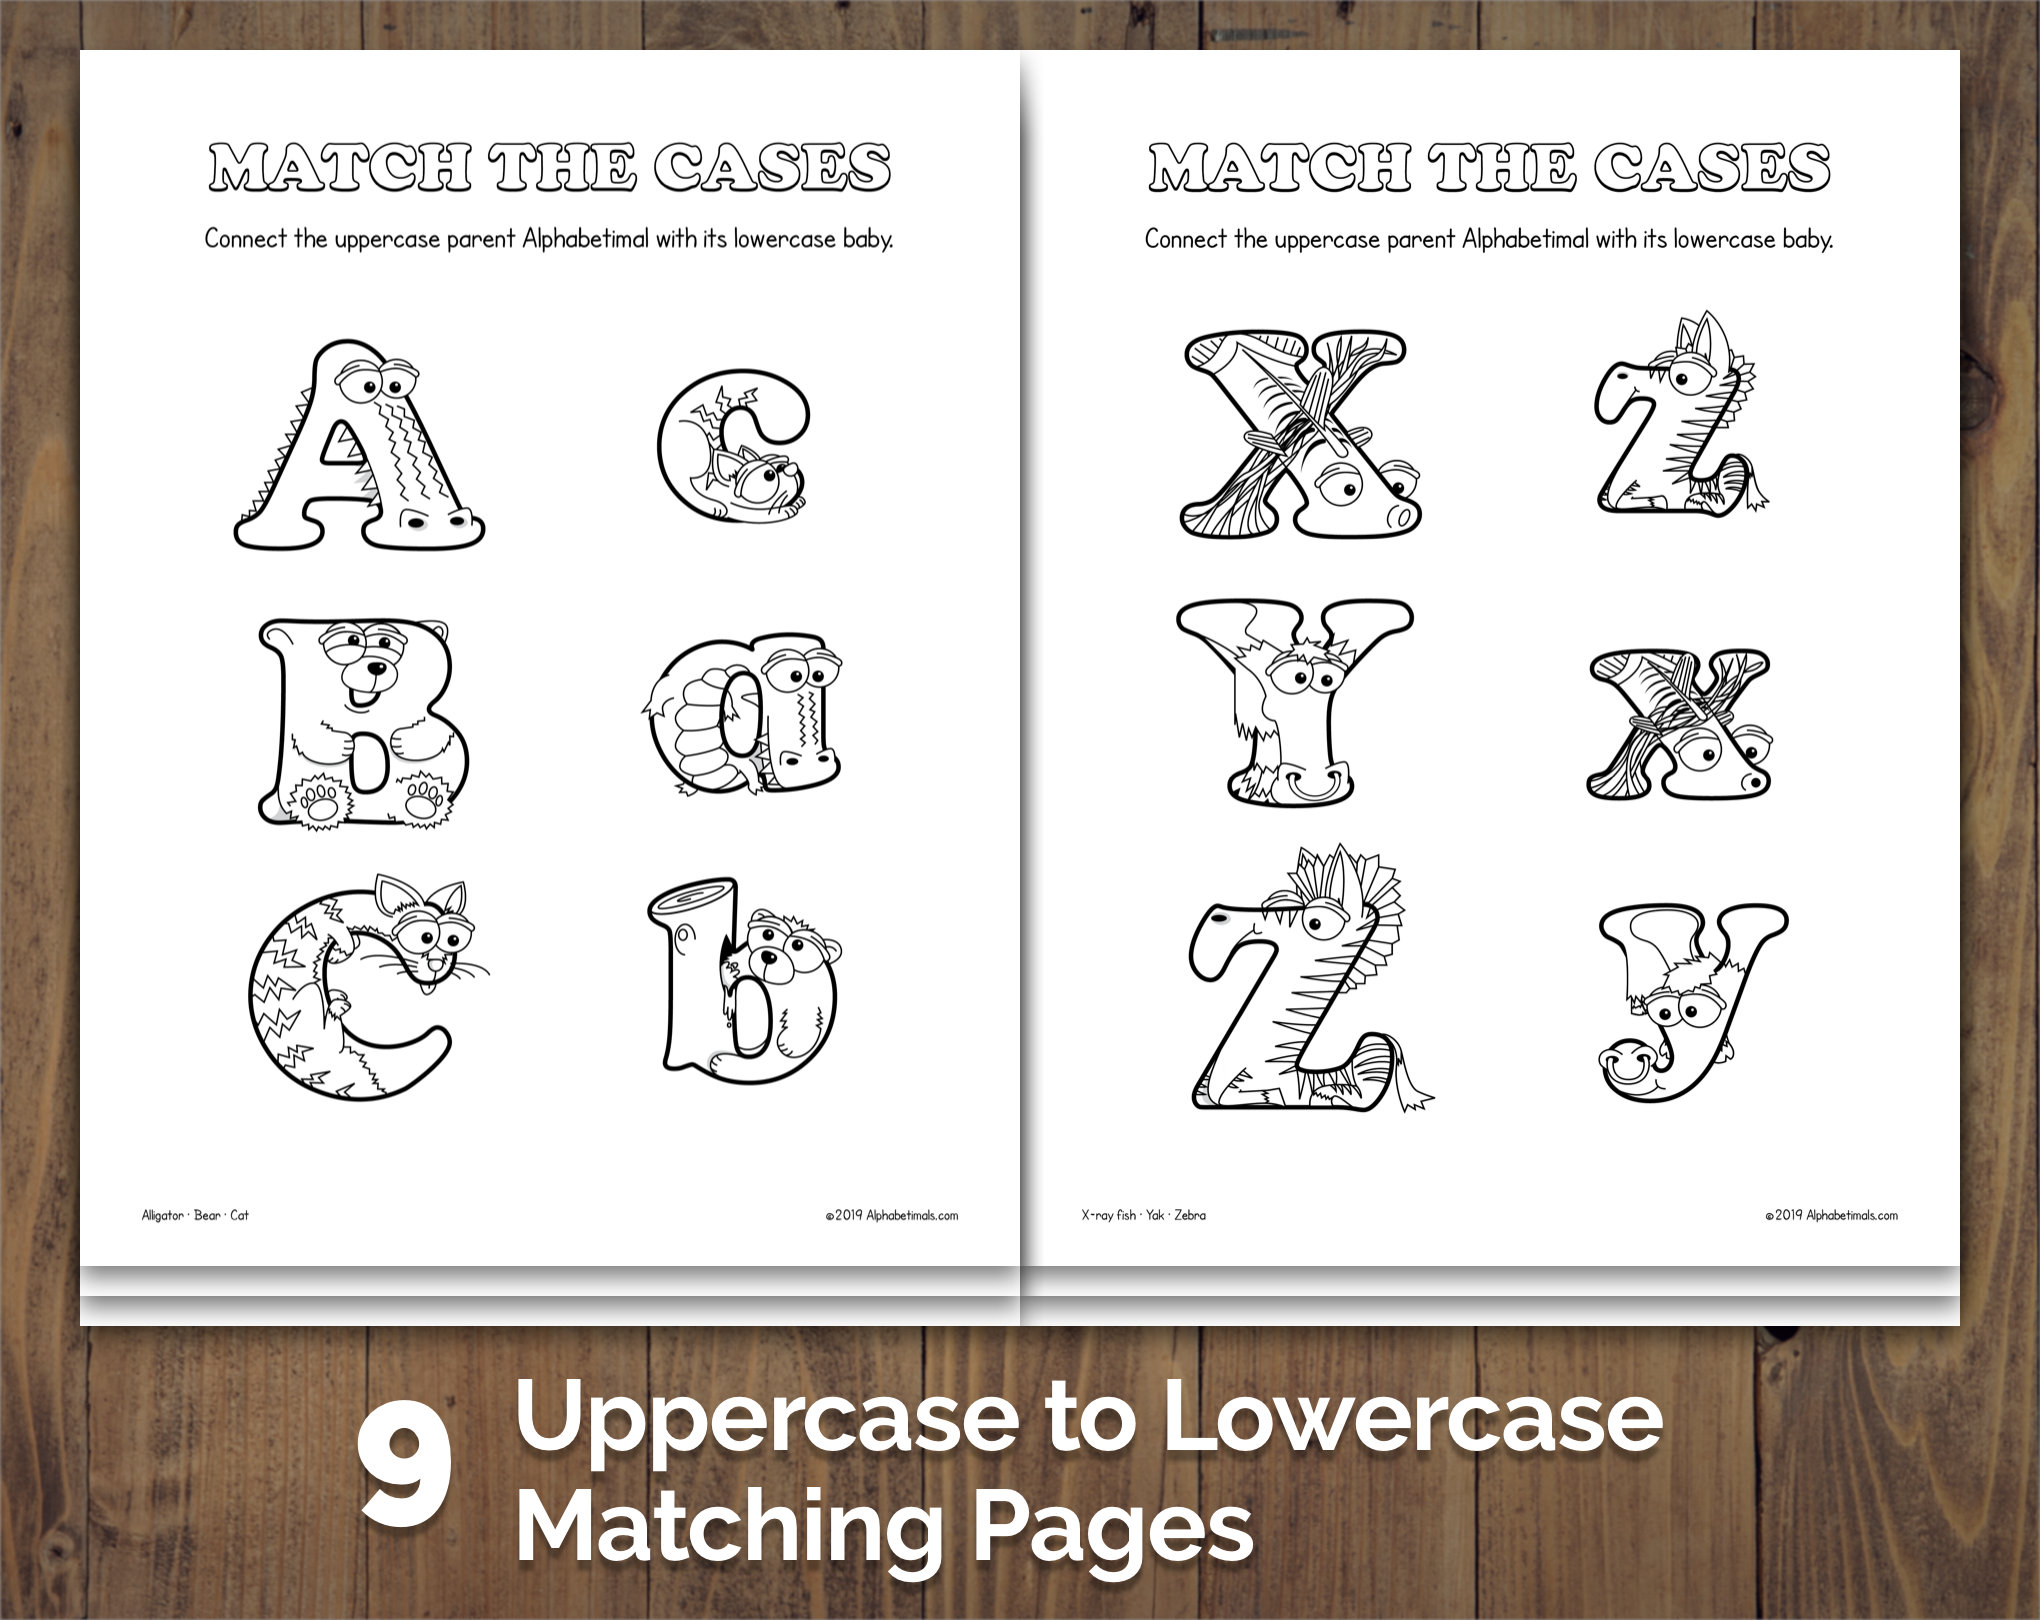
Task: Click the X-ray fish Yak Zebra footer
Action: point(1143,1215)
